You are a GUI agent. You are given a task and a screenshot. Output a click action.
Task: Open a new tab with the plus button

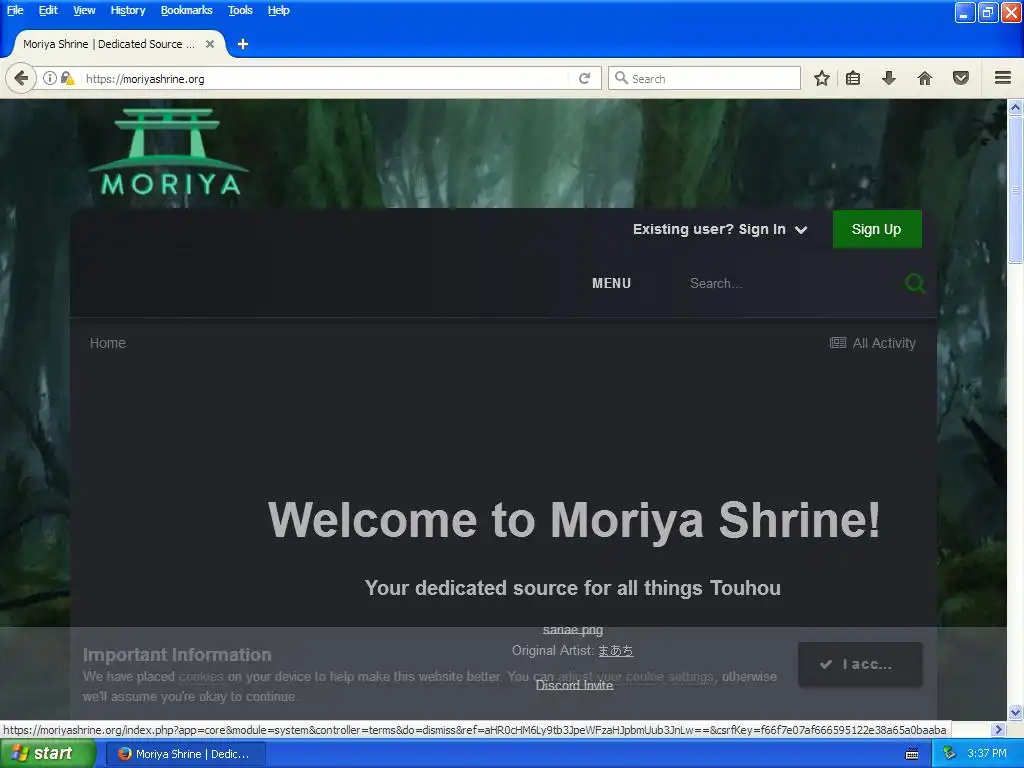pyautogui.click(x=243, y=44)
